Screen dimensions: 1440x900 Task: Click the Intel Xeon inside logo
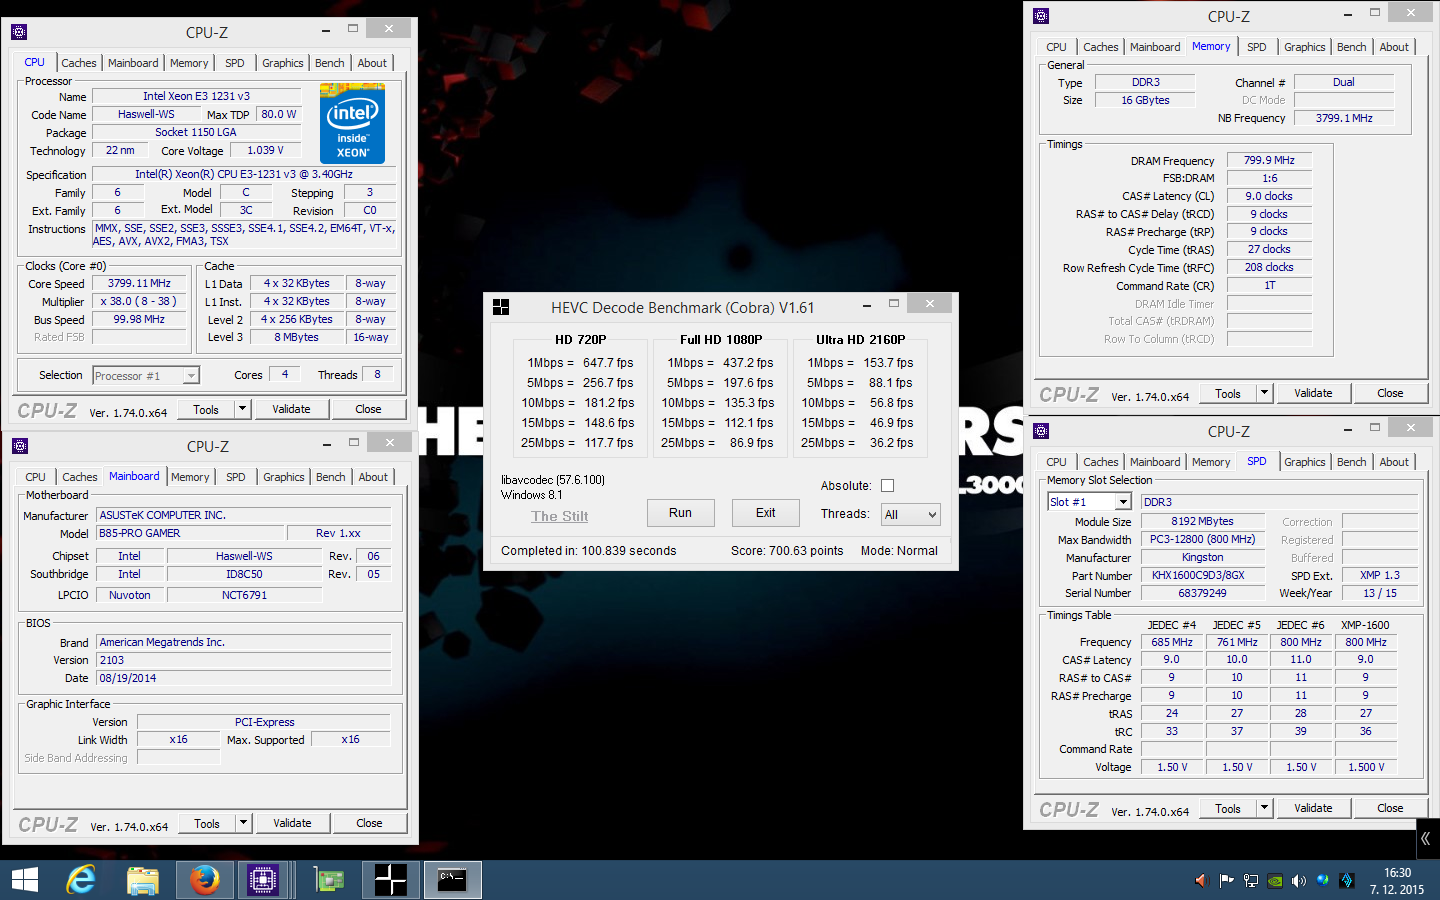click(x=352, y=124)
